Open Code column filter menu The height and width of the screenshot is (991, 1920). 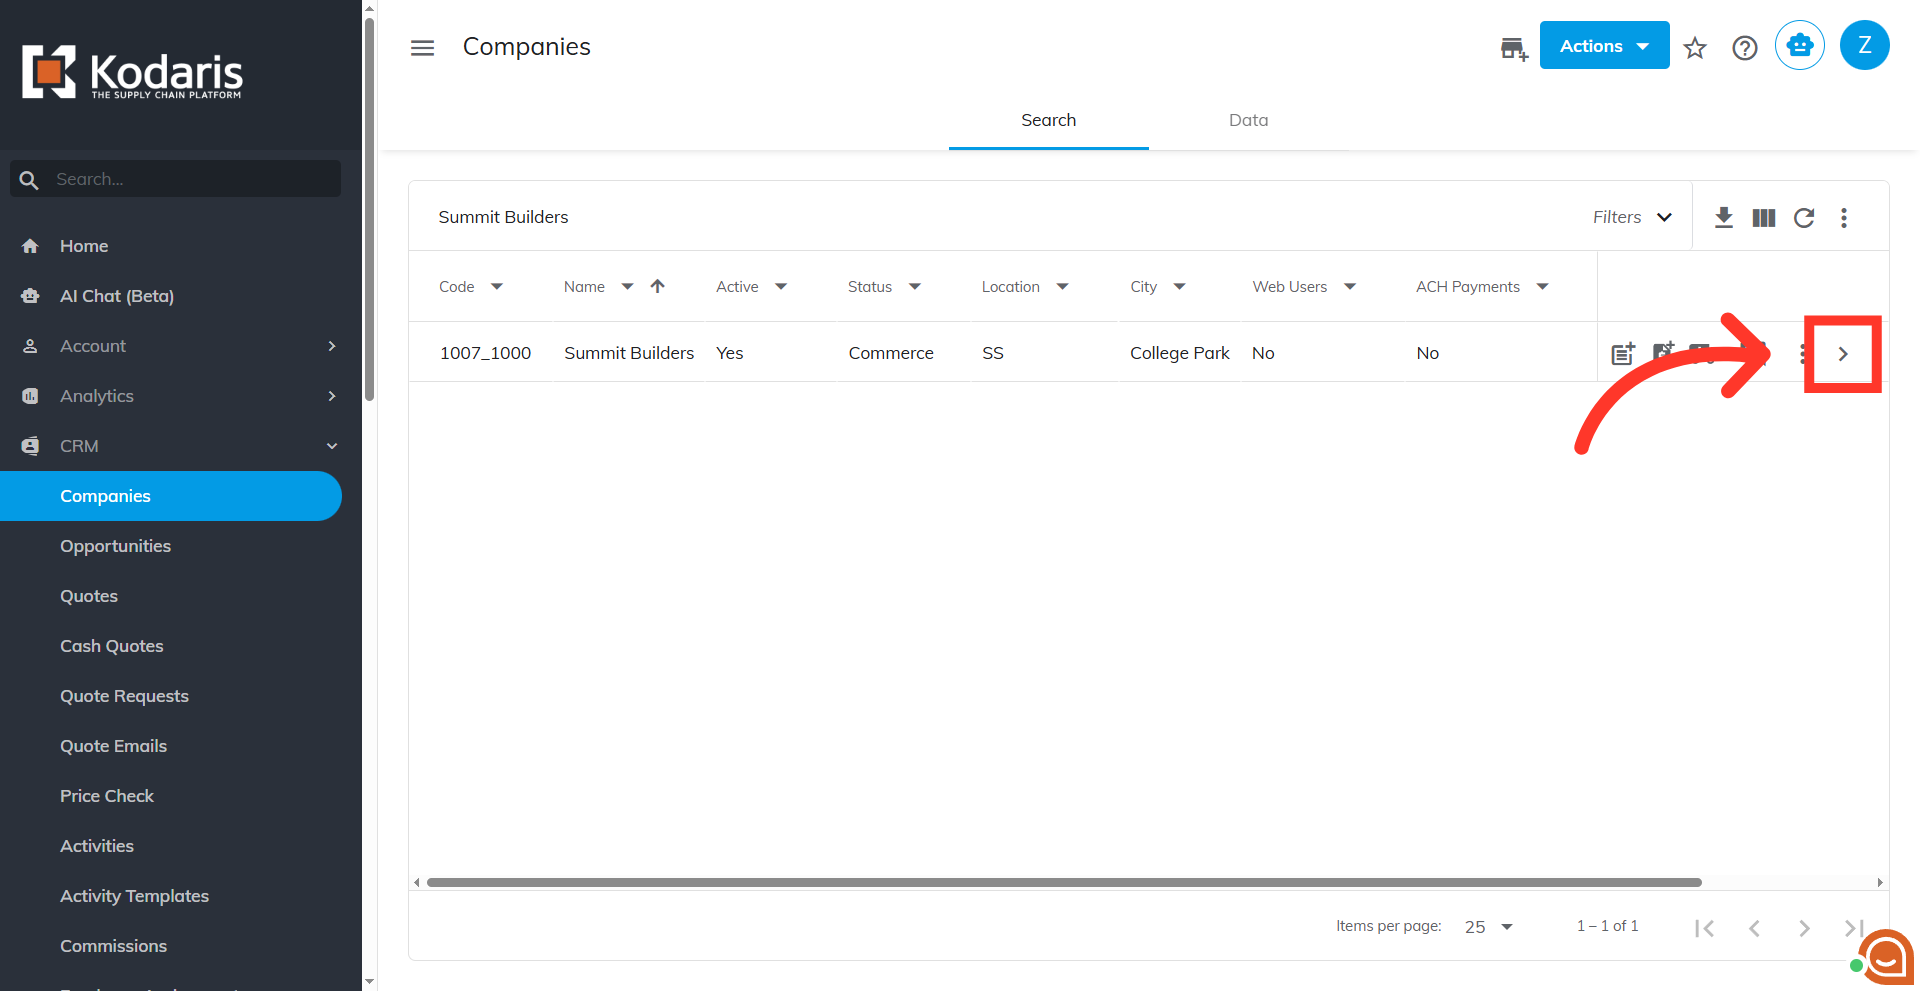(x=496, y=287)
